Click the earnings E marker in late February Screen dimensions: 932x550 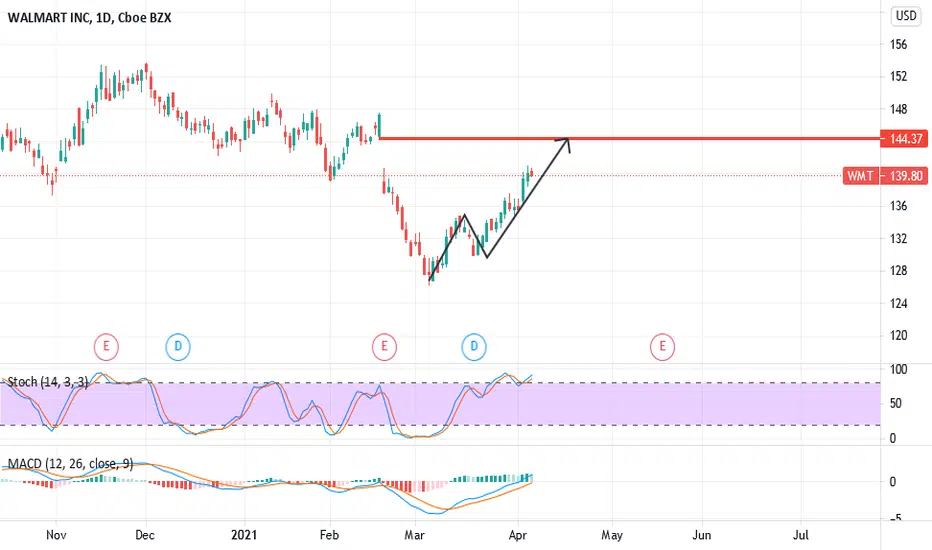[x=384, y=347]
